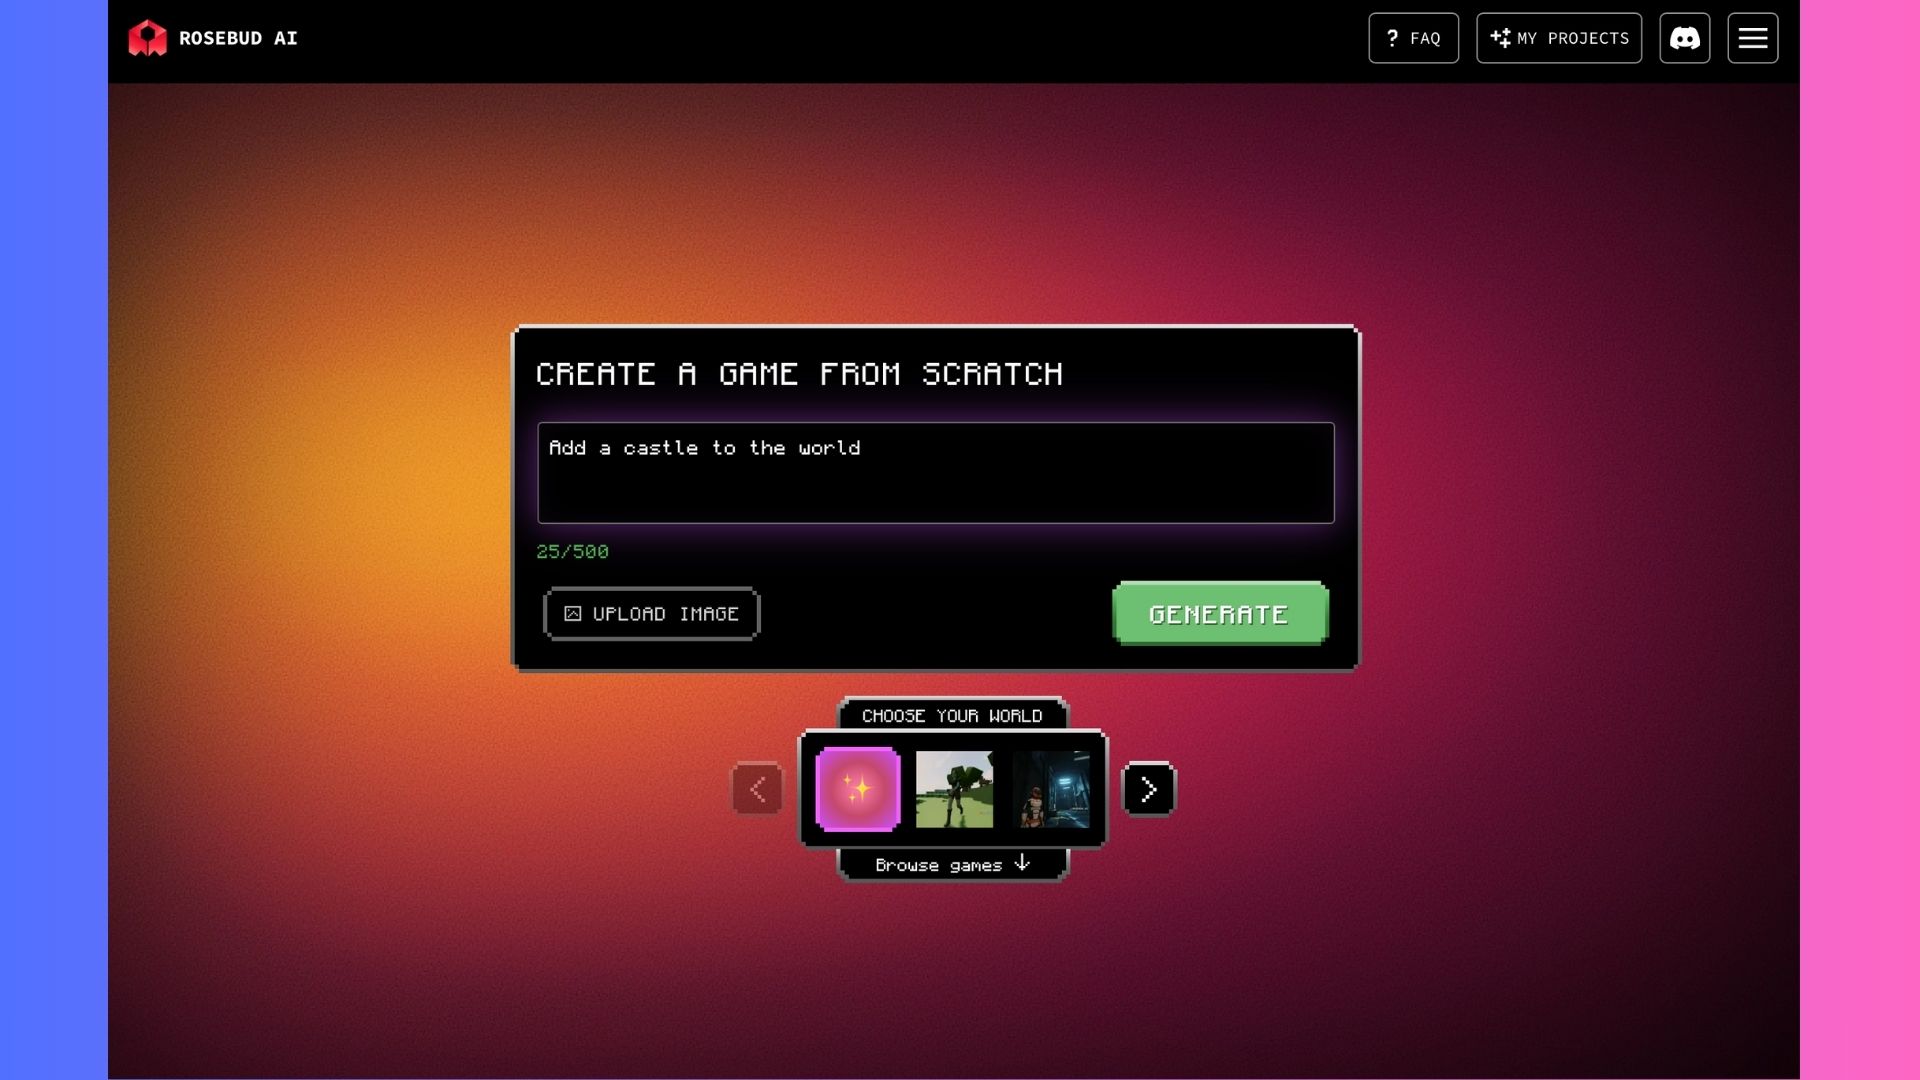
Task: Open the Discord community link
Action: (1684, 38)
